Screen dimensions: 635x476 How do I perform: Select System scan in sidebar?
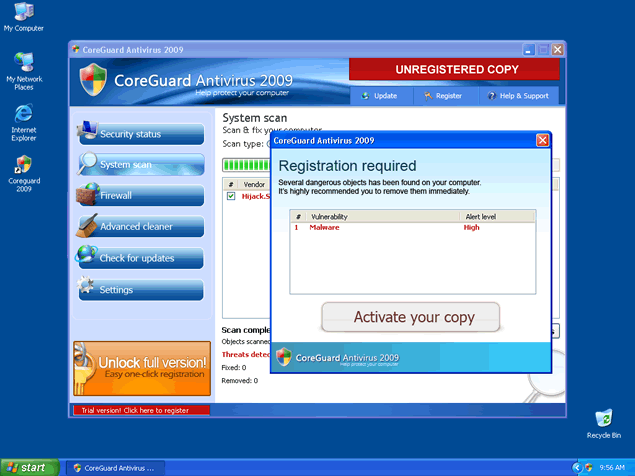click(x=140, y=164)
